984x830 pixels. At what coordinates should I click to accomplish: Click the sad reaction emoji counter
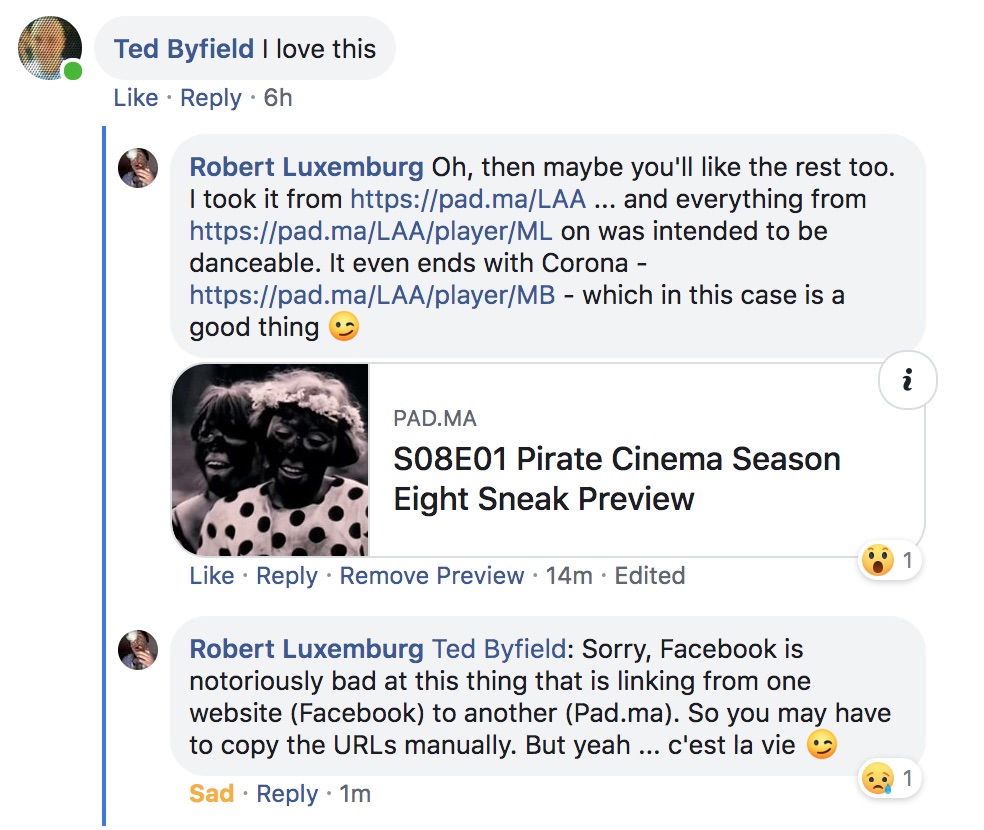pyautogui.click(x=889, y=779)
